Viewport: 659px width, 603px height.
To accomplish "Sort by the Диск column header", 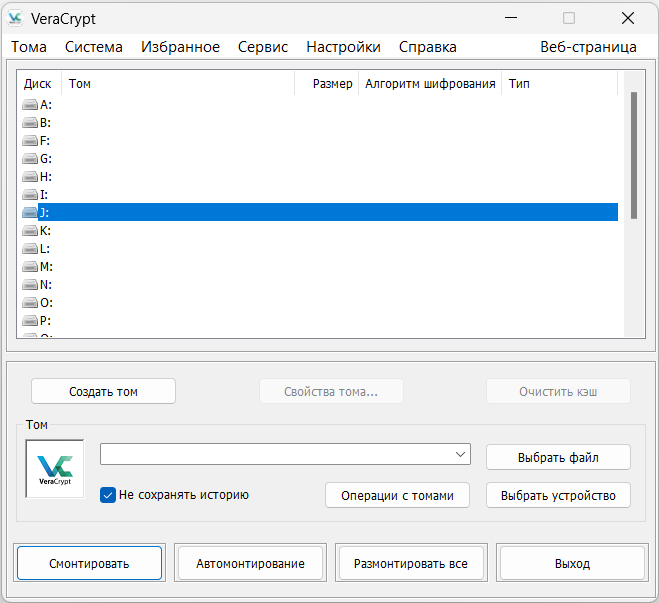I will (x=39, y=84).
